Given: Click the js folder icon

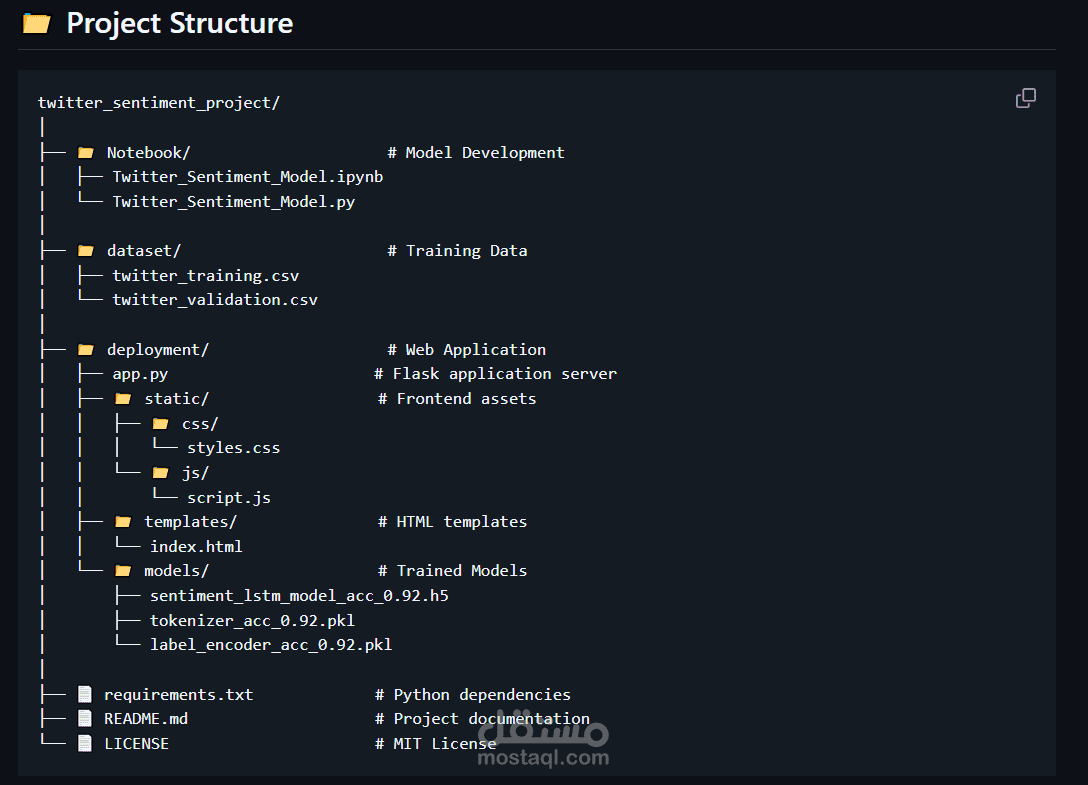Looking at the screenshot, I should point(160,473).
